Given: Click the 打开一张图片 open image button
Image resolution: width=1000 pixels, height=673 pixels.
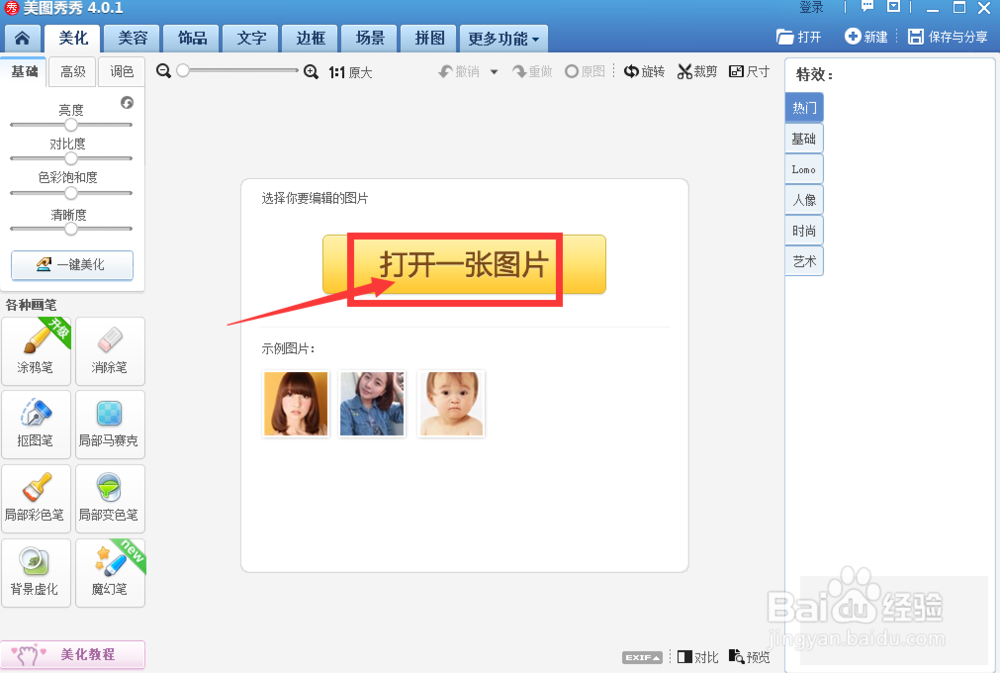Looking at the screenshot, I should click(463, 264).
